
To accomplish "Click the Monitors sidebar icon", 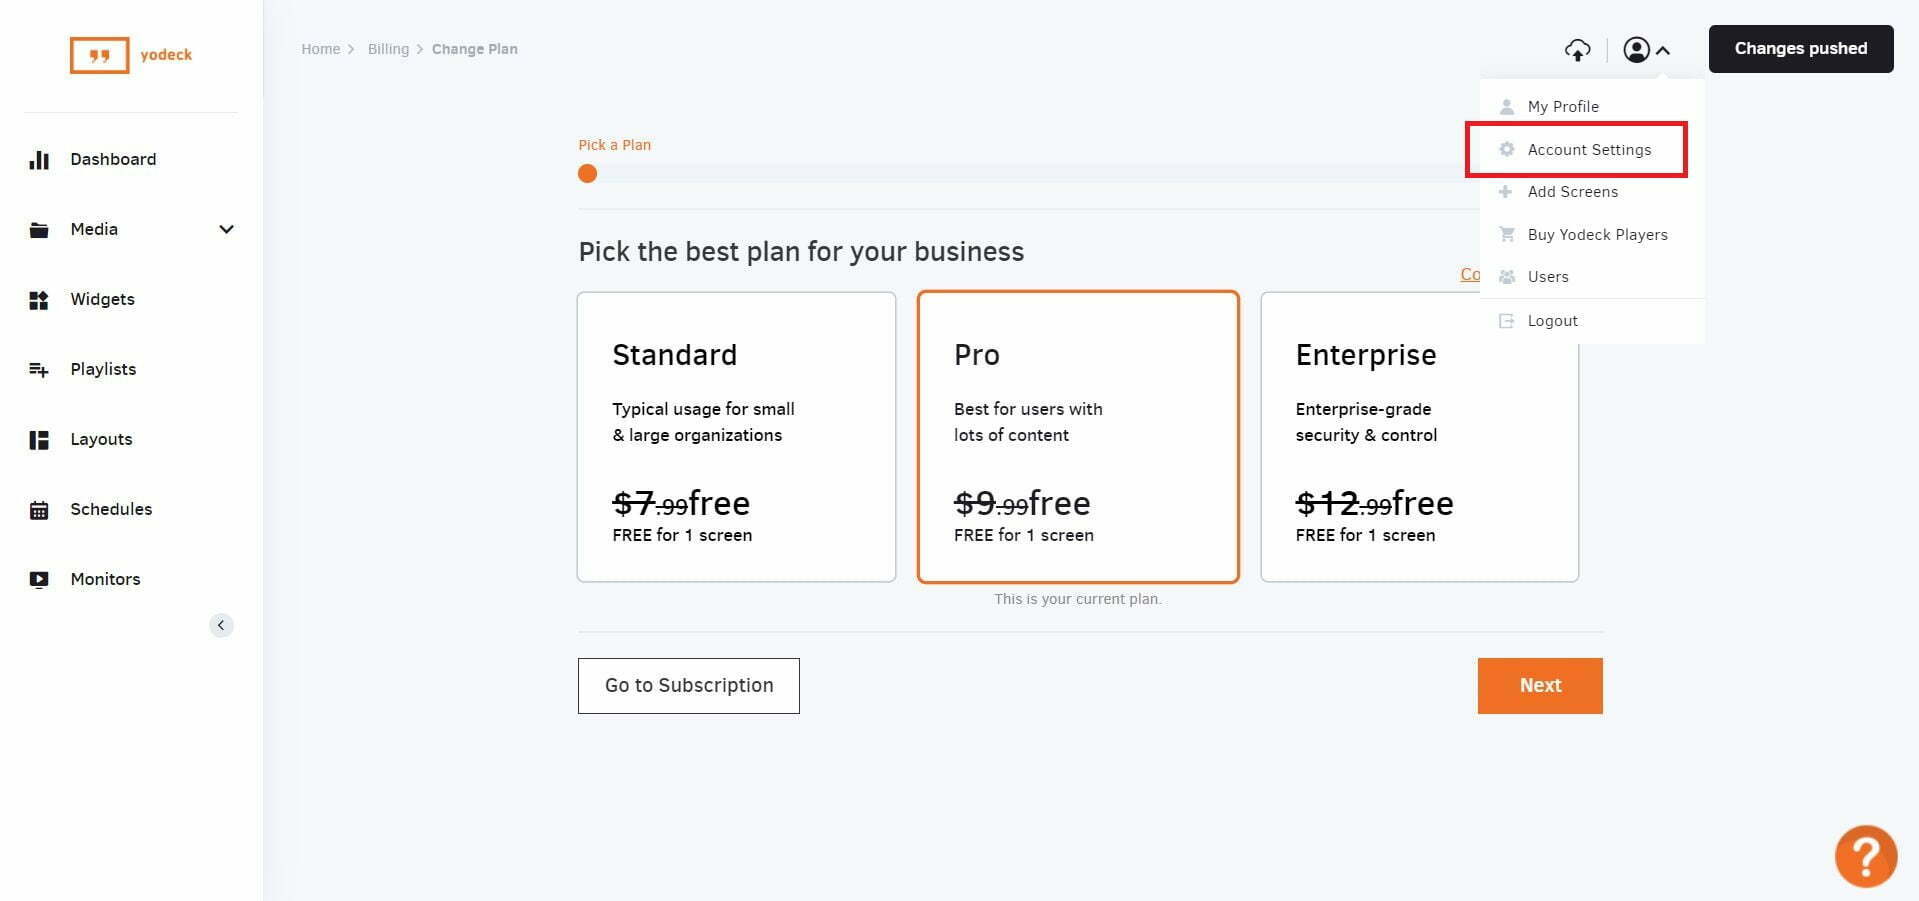I will click(39, 579).
